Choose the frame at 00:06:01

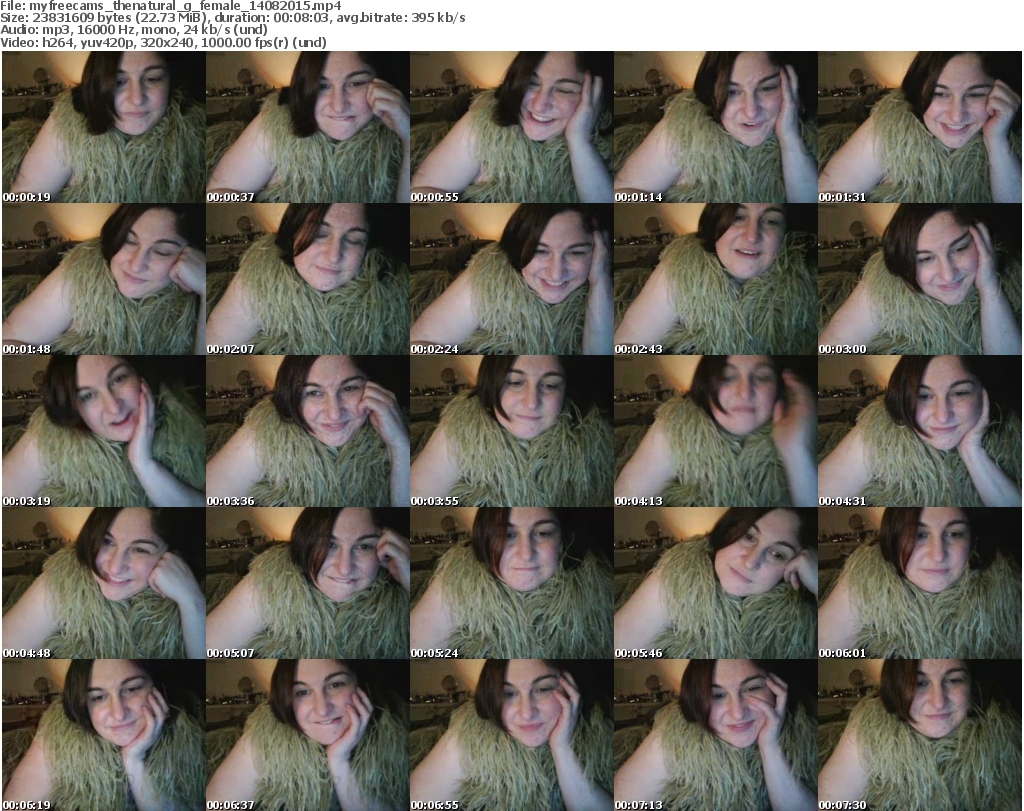(x=920, y=583)
